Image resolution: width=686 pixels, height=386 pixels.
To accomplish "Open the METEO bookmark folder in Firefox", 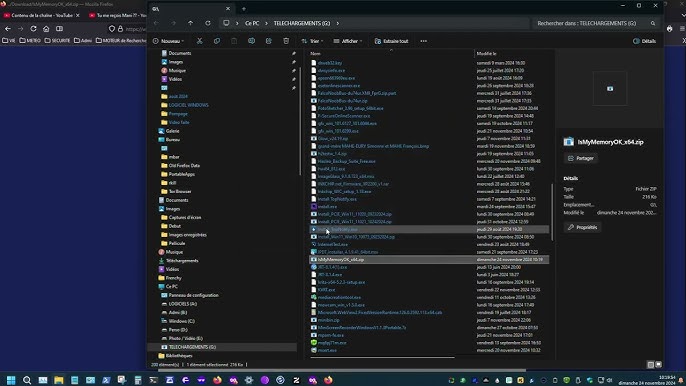I will click(x=30, y=41).
